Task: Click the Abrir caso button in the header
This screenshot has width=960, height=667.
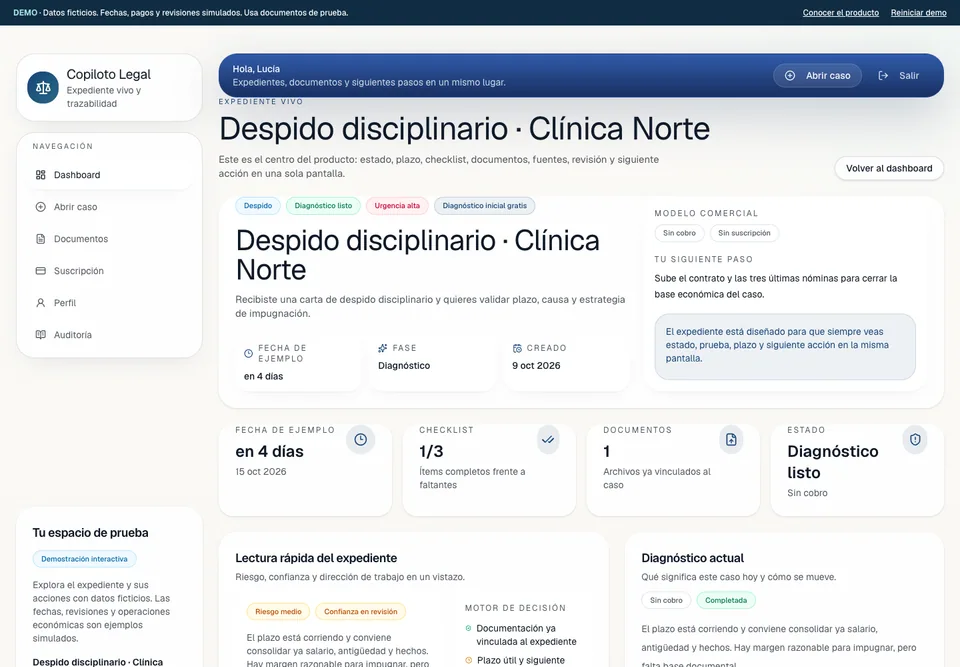Action: click(x=817, y=75)
